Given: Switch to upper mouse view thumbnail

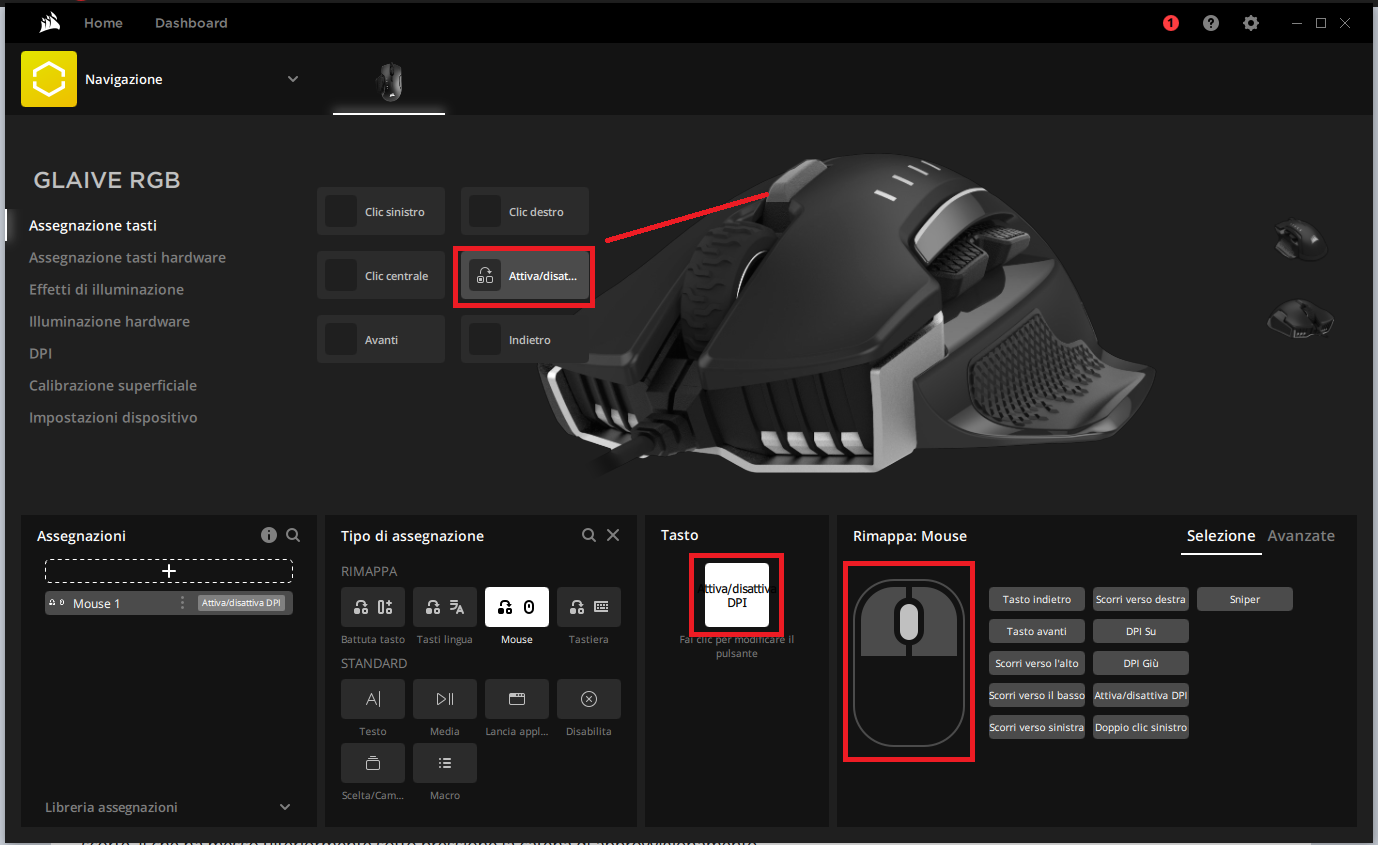Looking at the screenshot, I should pos(1300,241).
